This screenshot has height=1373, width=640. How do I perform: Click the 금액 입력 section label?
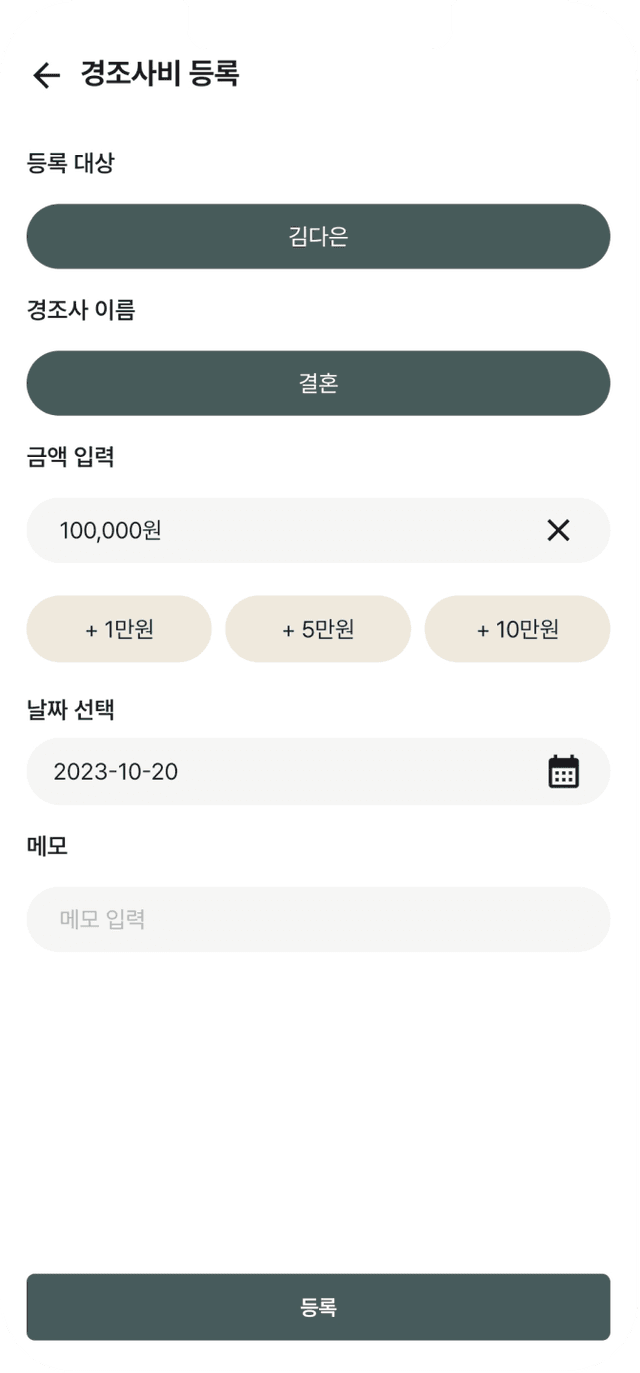(x=71, y=457)
